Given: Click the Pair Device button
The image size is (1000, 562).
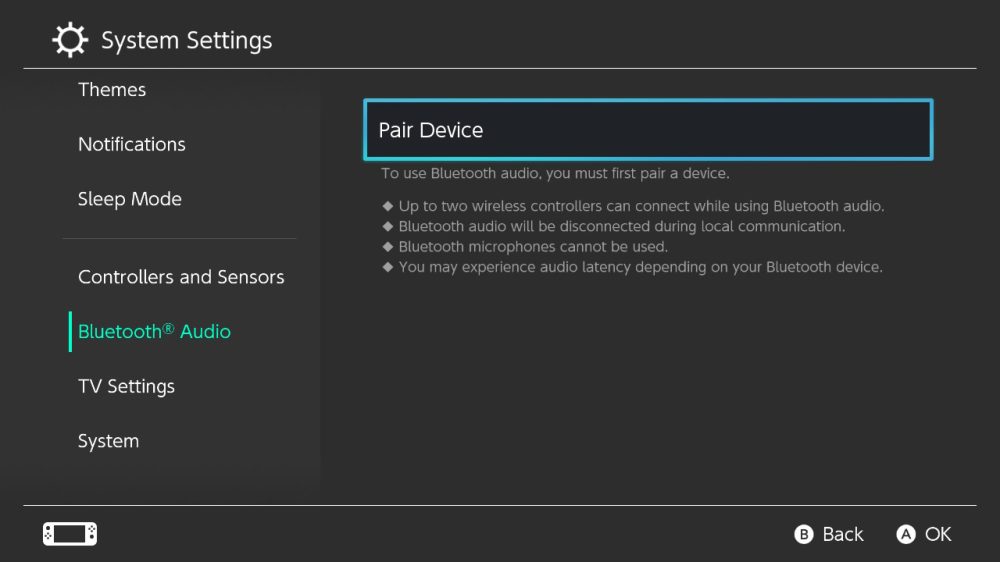Looking at the screenshot, I should [x=647, y=130].
